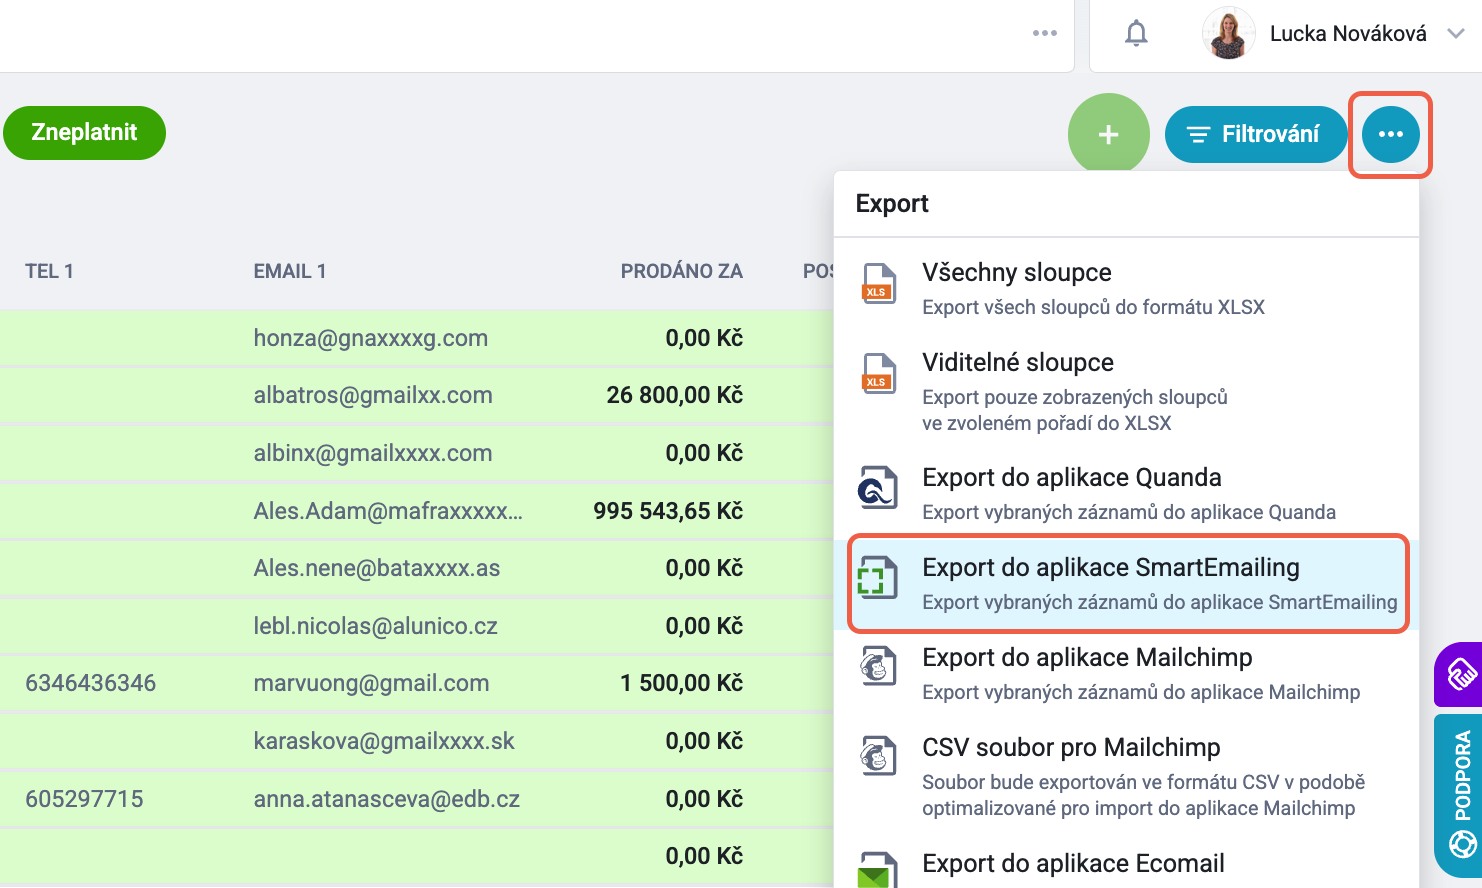Click phone number 605297715
This screenshot has height=888, width=1482.
[84, 799]
